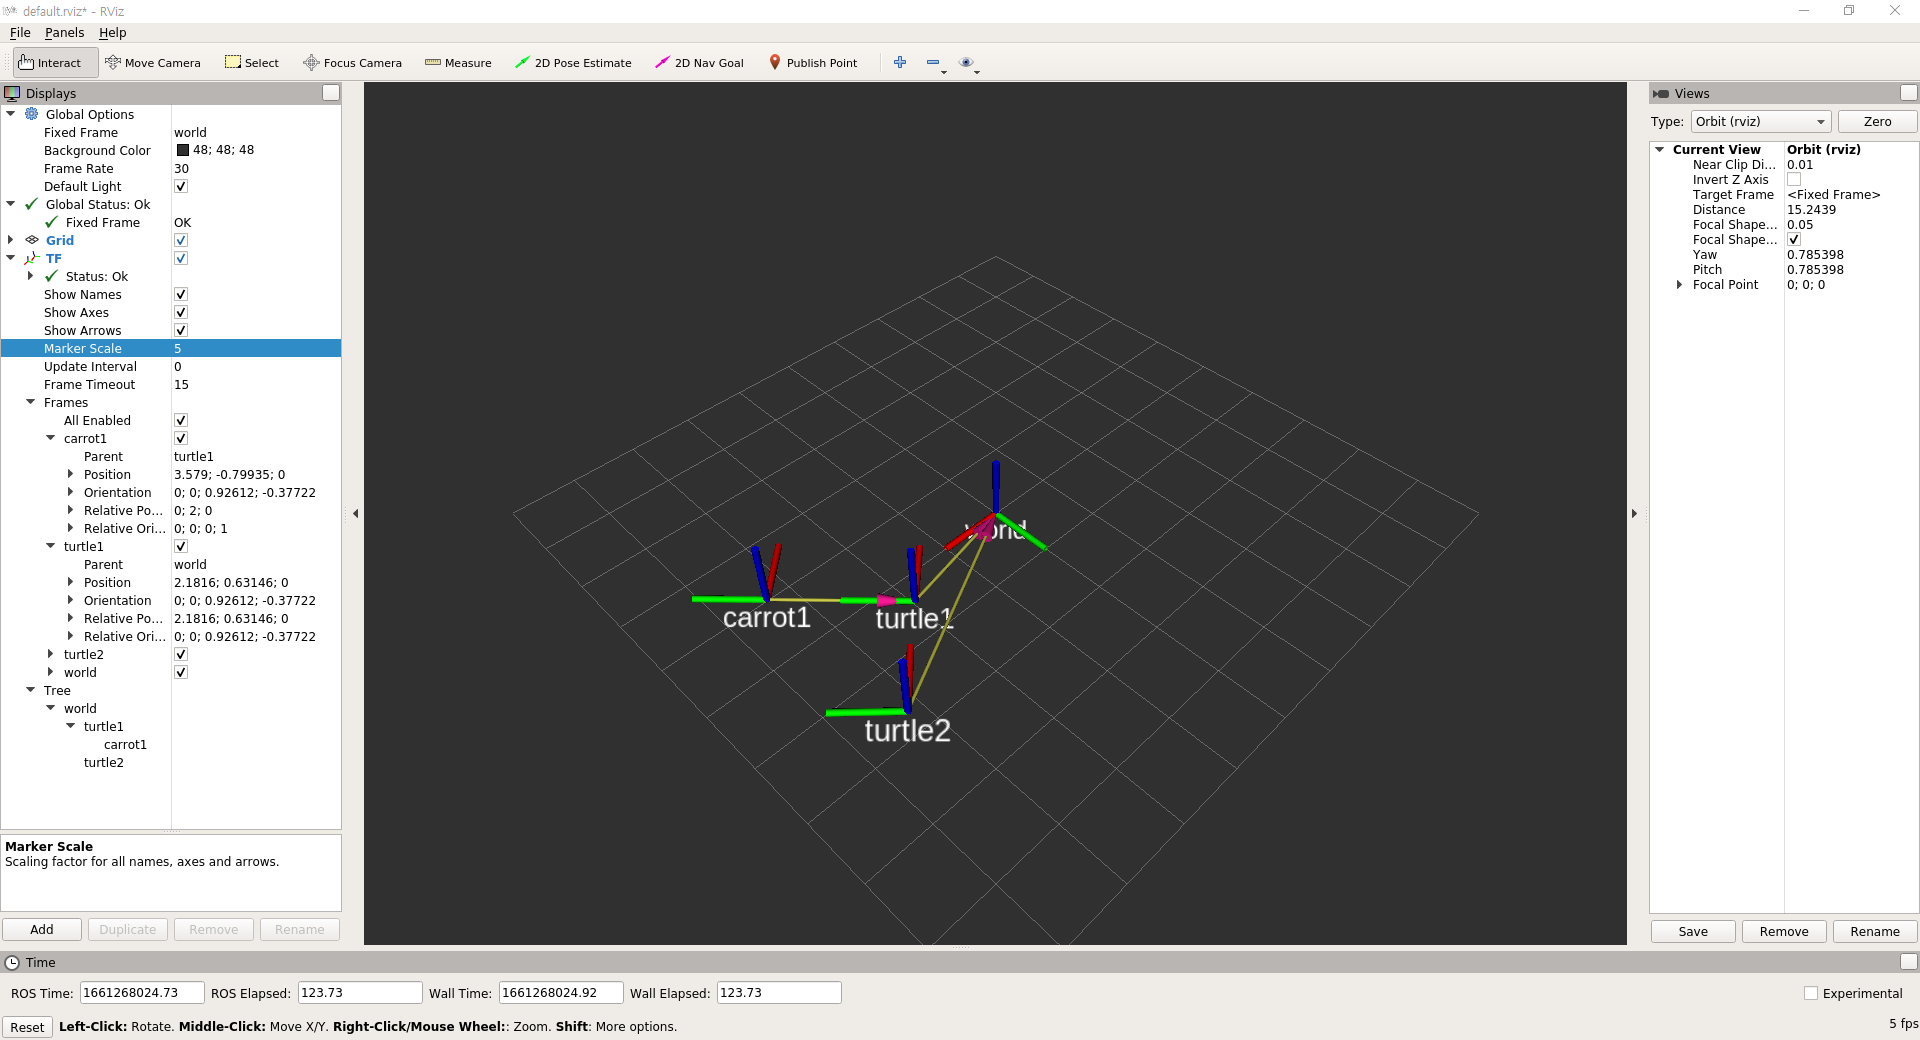
Task: Click the Global Options gear icon
Action: pyautogui.click(x=32, y=114)
